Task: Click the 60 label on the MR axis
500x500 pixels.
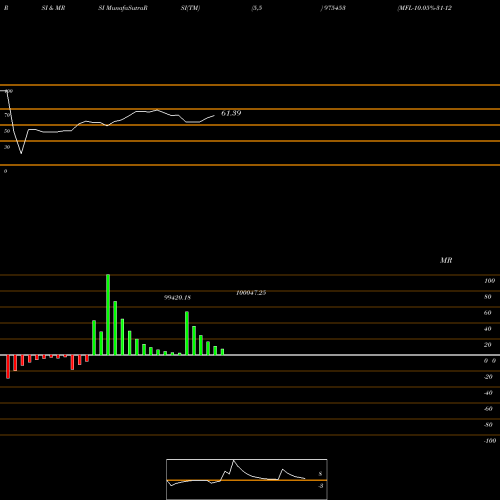Action: point(487,313)
